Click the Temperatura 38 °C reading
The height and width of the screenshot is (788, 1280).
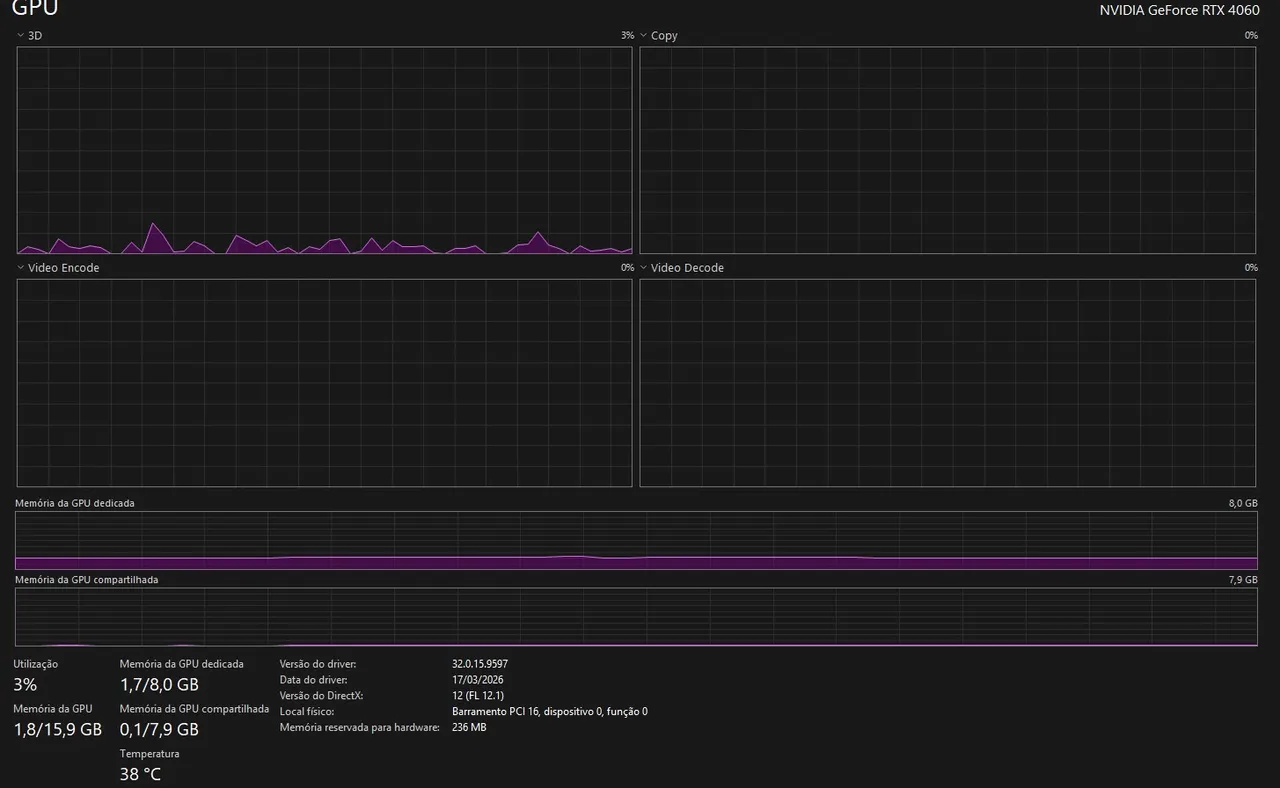140,774
